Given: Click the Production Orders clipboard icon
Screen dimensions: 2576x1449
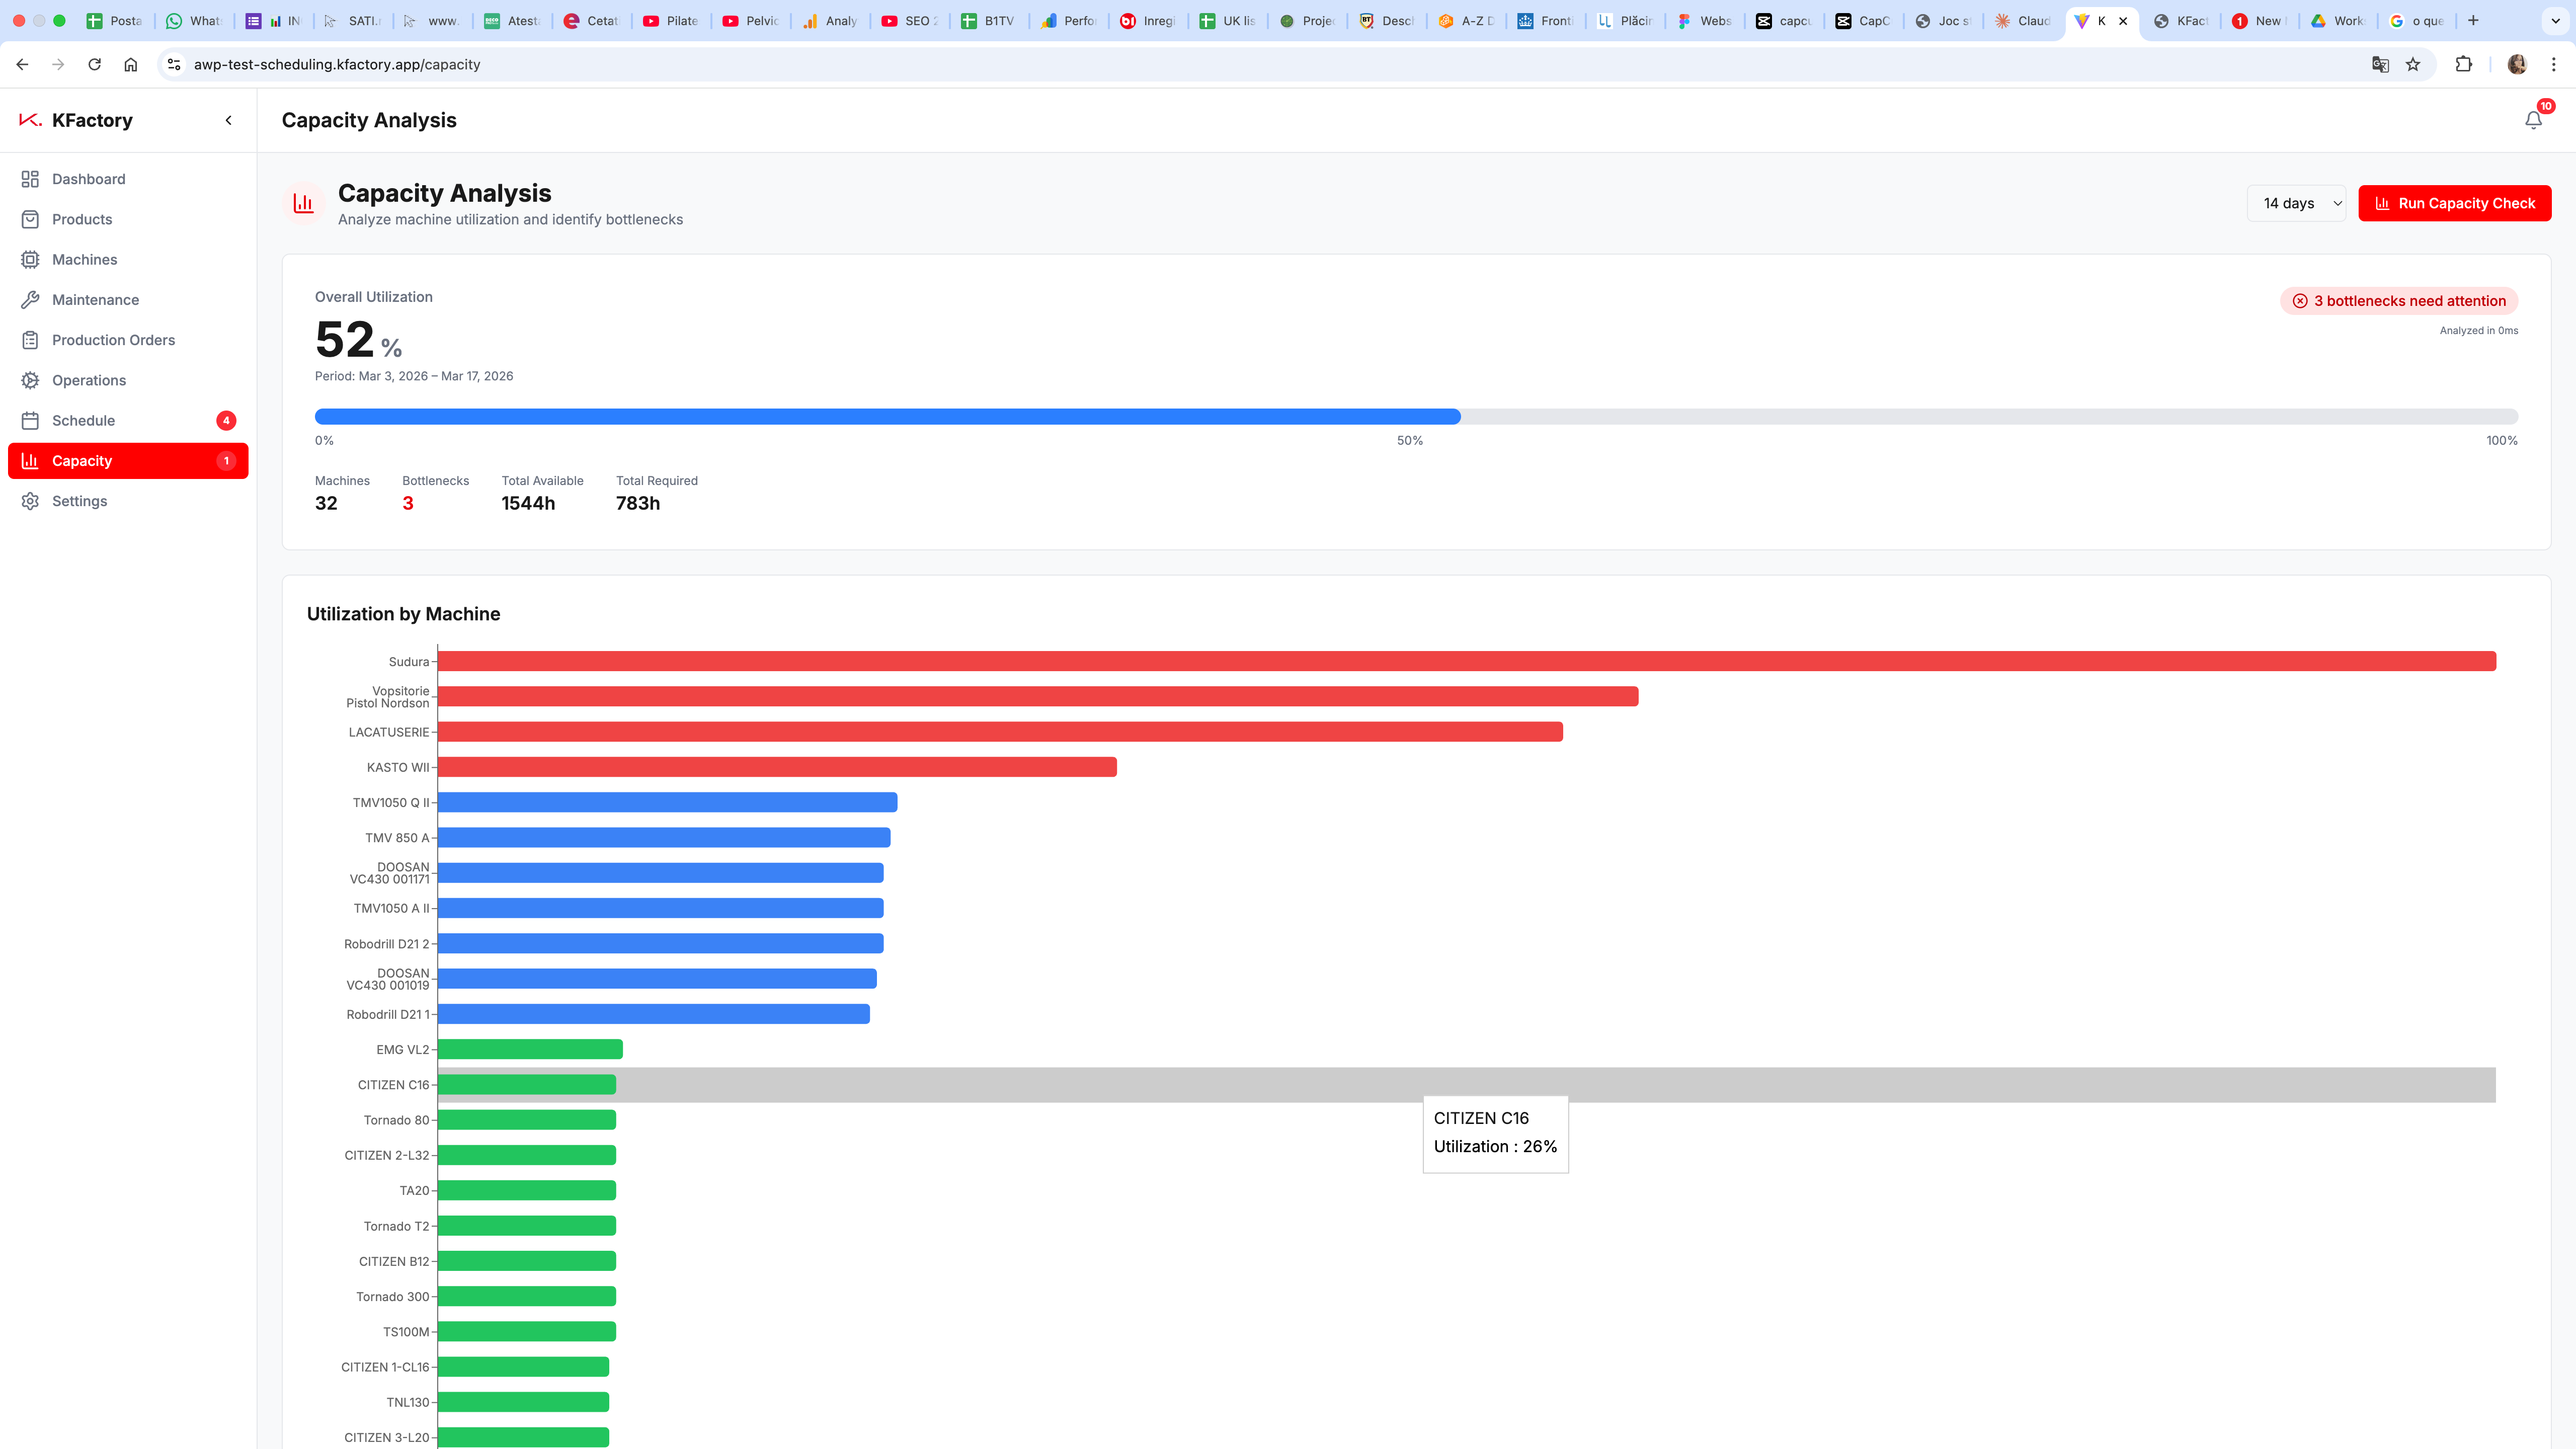Looking at the screenshot, I should pos(30,340).
